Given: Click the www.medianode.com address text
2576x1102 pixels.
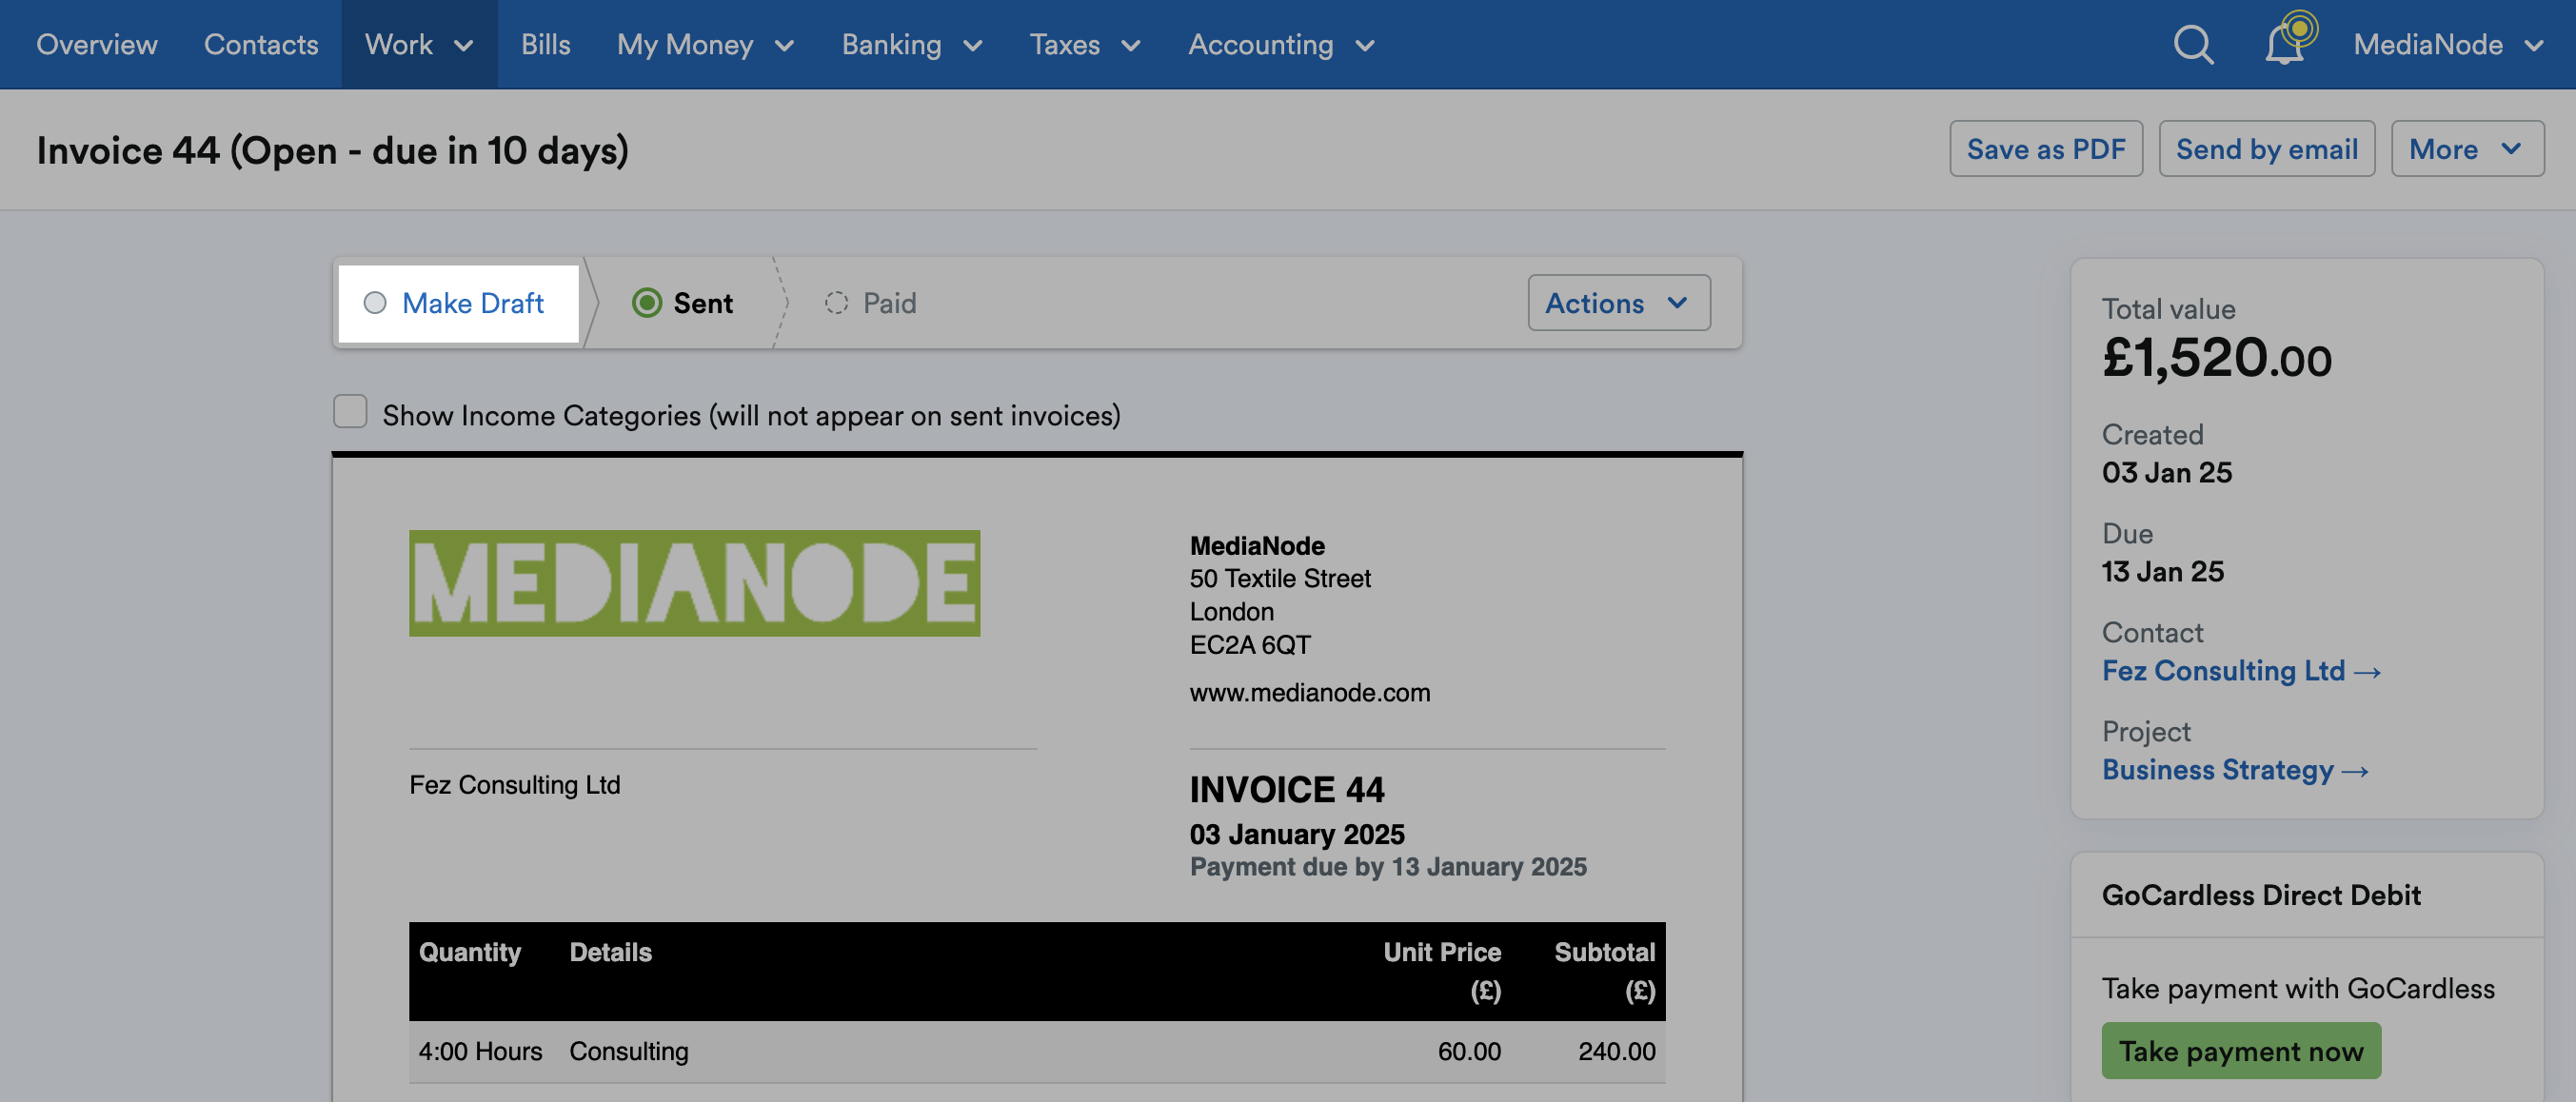Looking at the screenshot, I should (x=1309, y=692).
